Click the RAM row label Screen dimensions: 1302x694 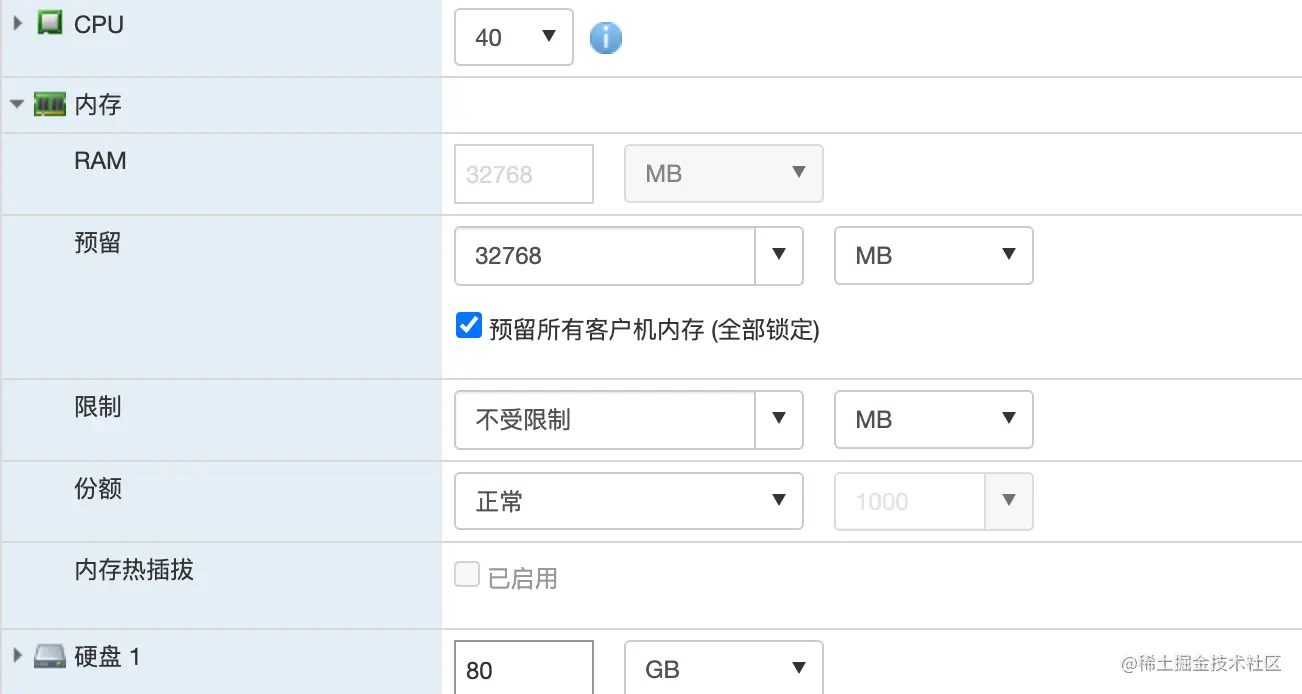[100, 161]
